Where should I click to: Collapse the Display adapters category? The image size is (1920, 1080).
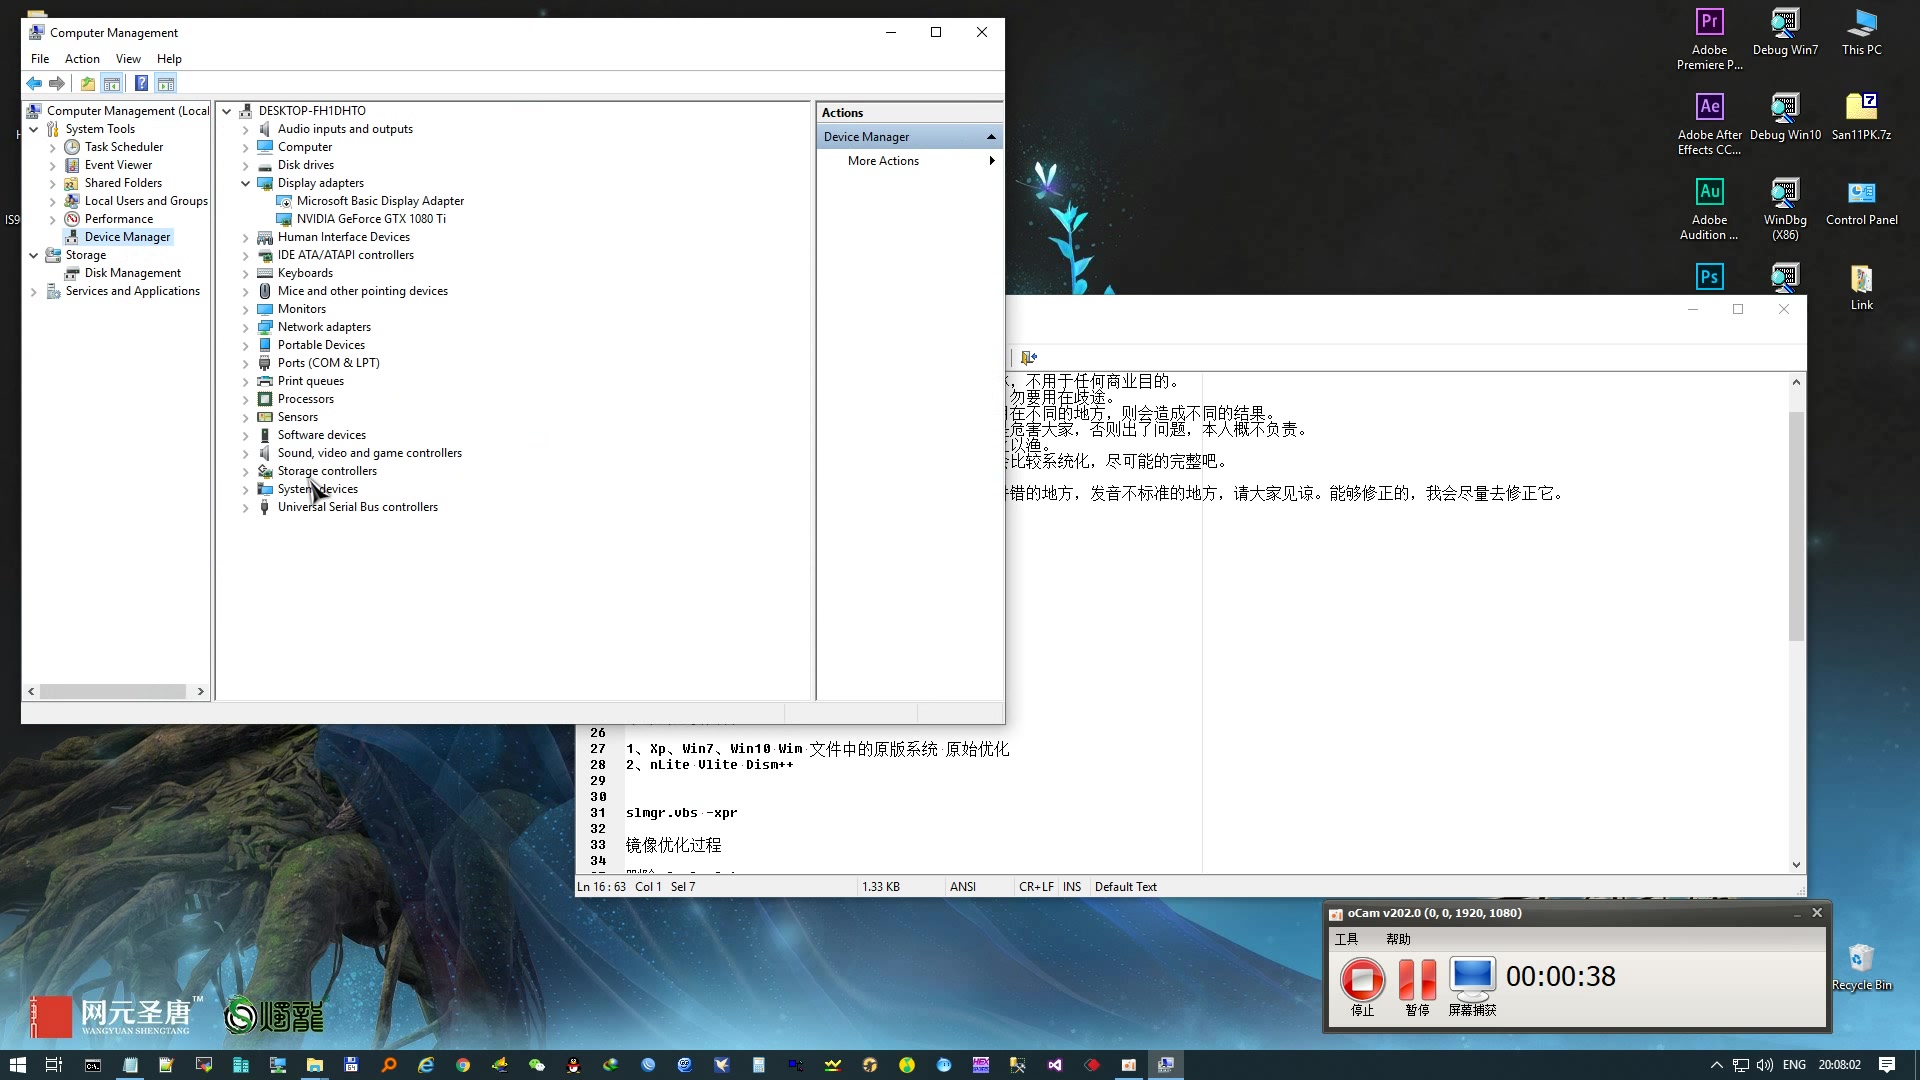coord(245,184)
